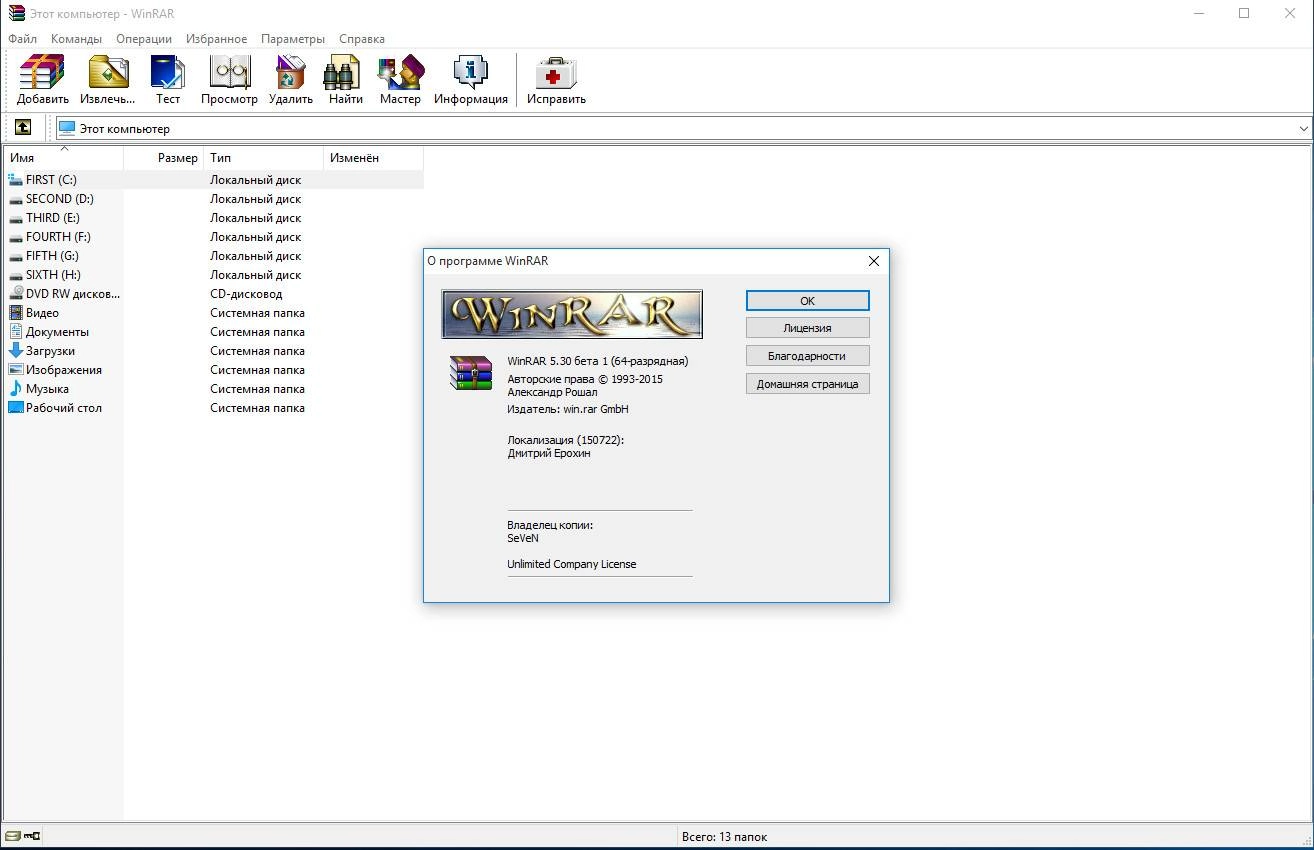Click the CD-дисковод type cell

click(246, 294)
